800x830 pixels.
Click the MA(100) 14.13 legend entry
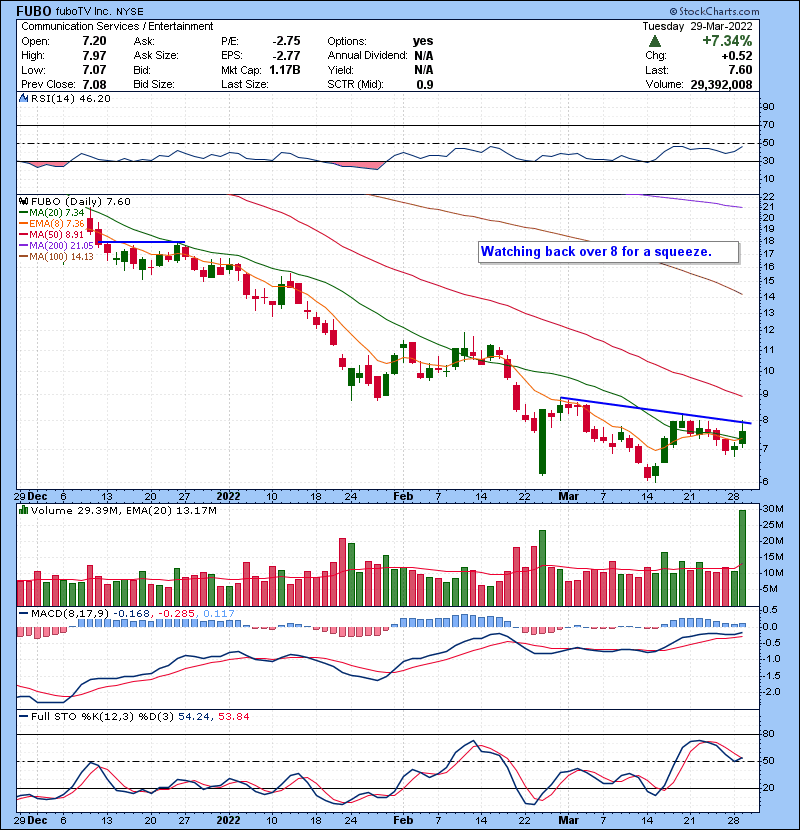pyautogui.click(x=56, y=256)
